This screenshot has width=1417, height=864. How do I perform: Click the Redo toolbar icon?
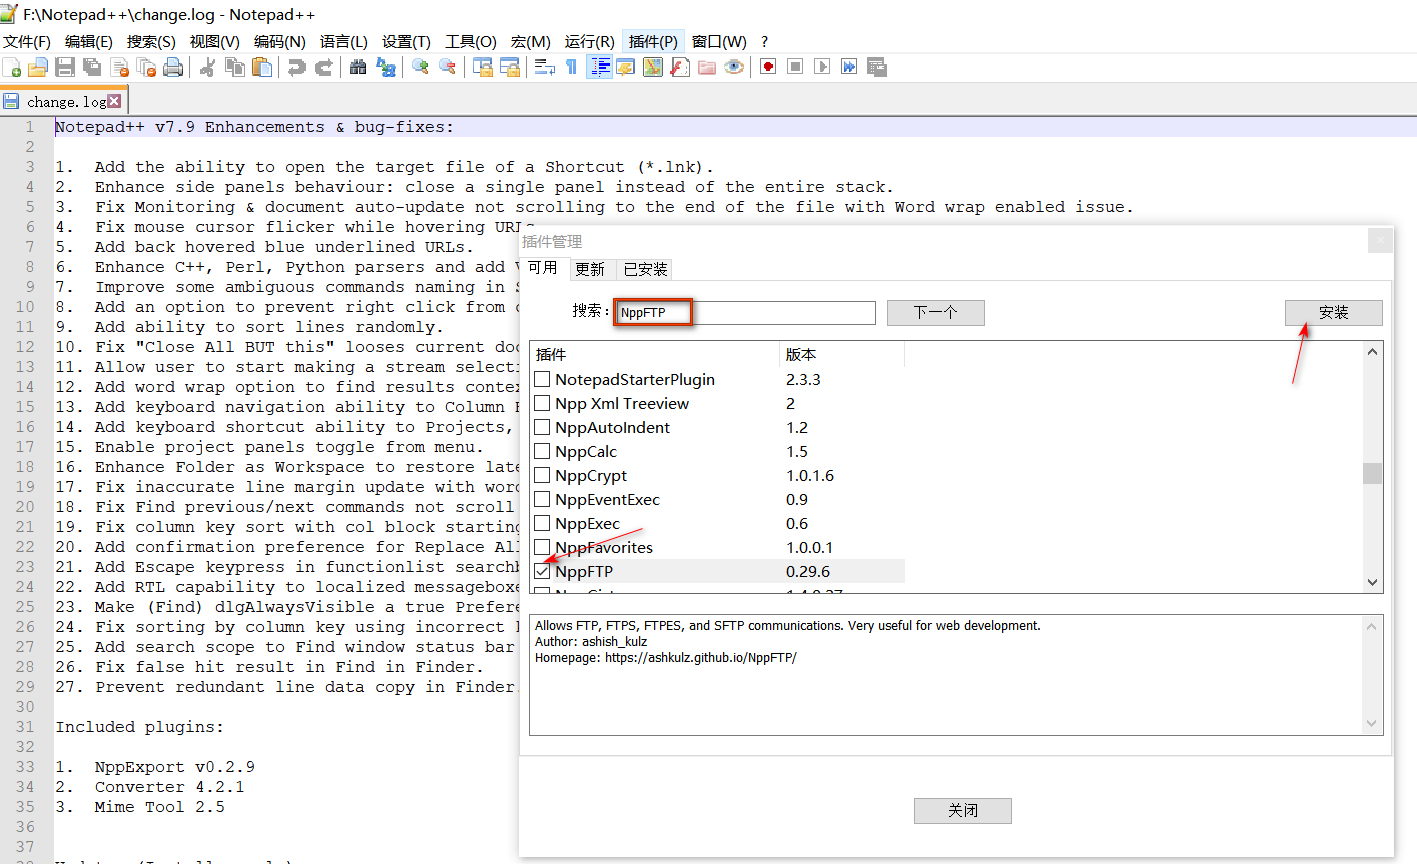tap(324, 67)
